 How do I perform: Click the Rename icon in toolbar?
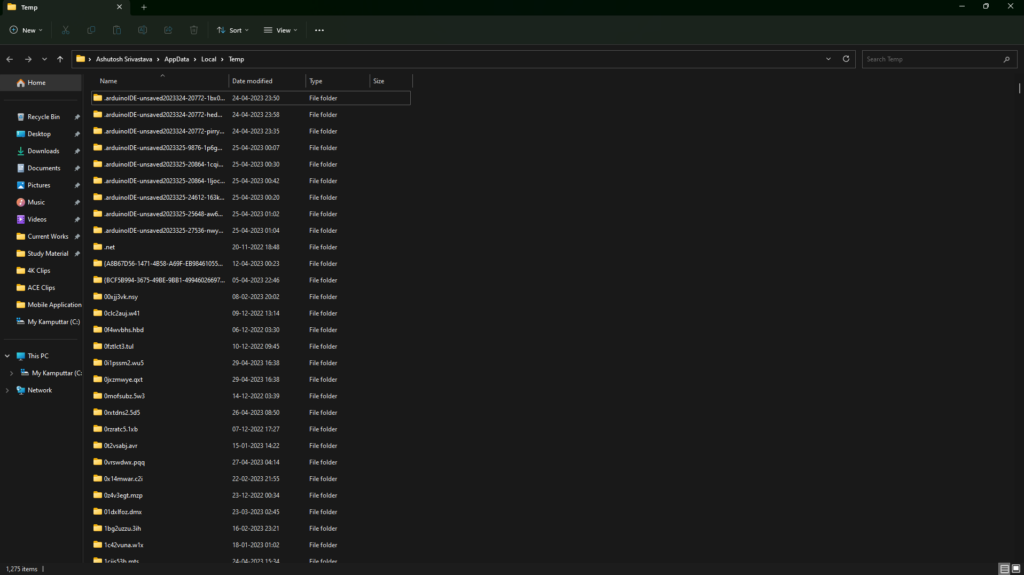(x=143, y=30)
